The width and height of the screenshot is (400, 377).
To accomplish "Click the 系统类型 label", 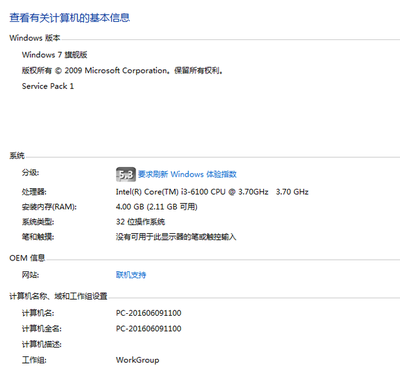I will 38,222.
